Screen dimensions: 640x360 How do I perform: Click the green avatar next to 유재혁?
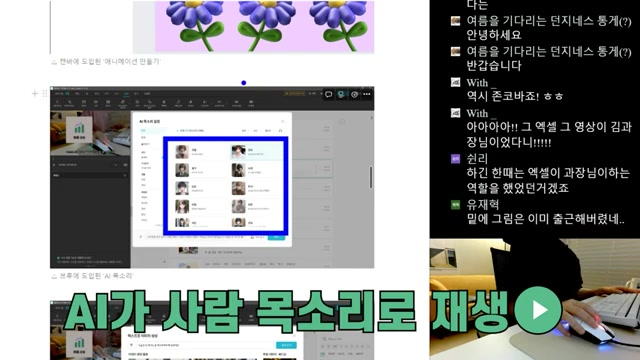point(456,204)
